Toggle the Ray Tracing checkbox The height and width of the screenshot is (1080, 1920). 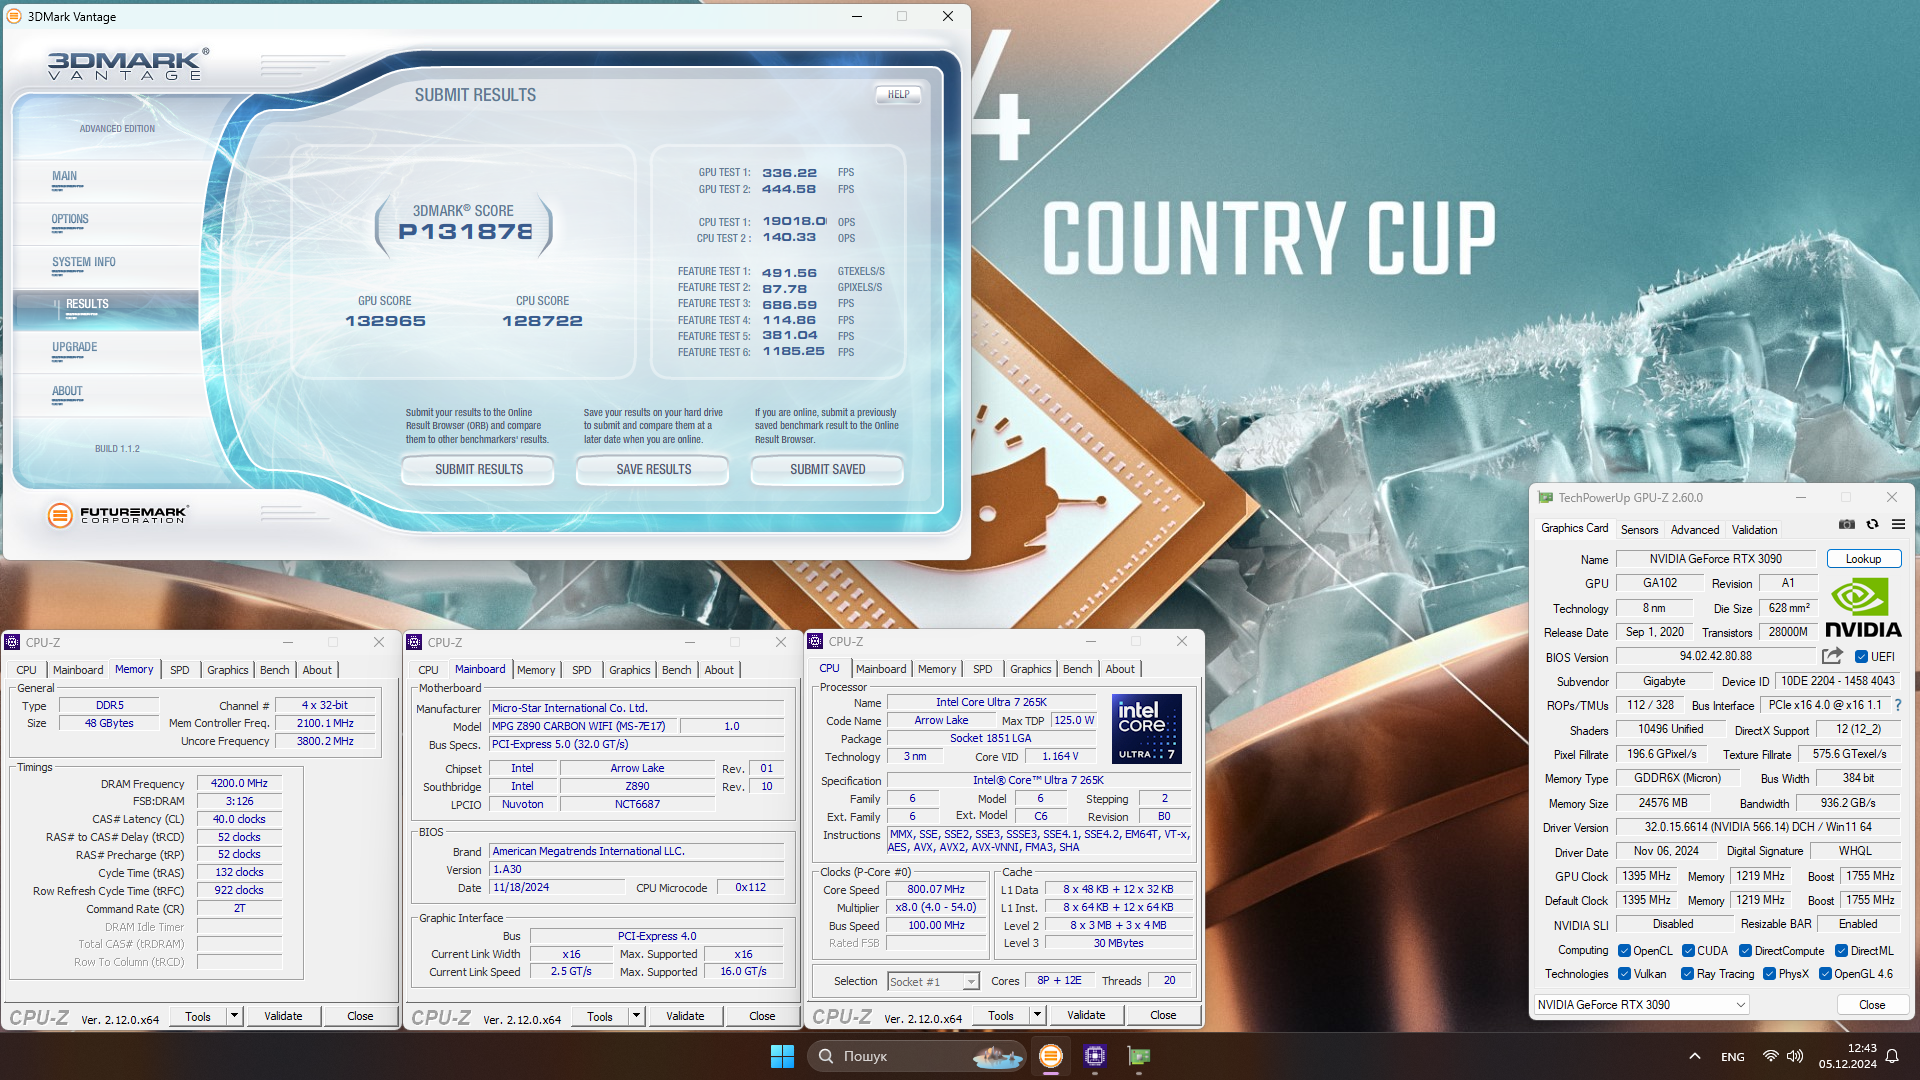point(1688,974)
